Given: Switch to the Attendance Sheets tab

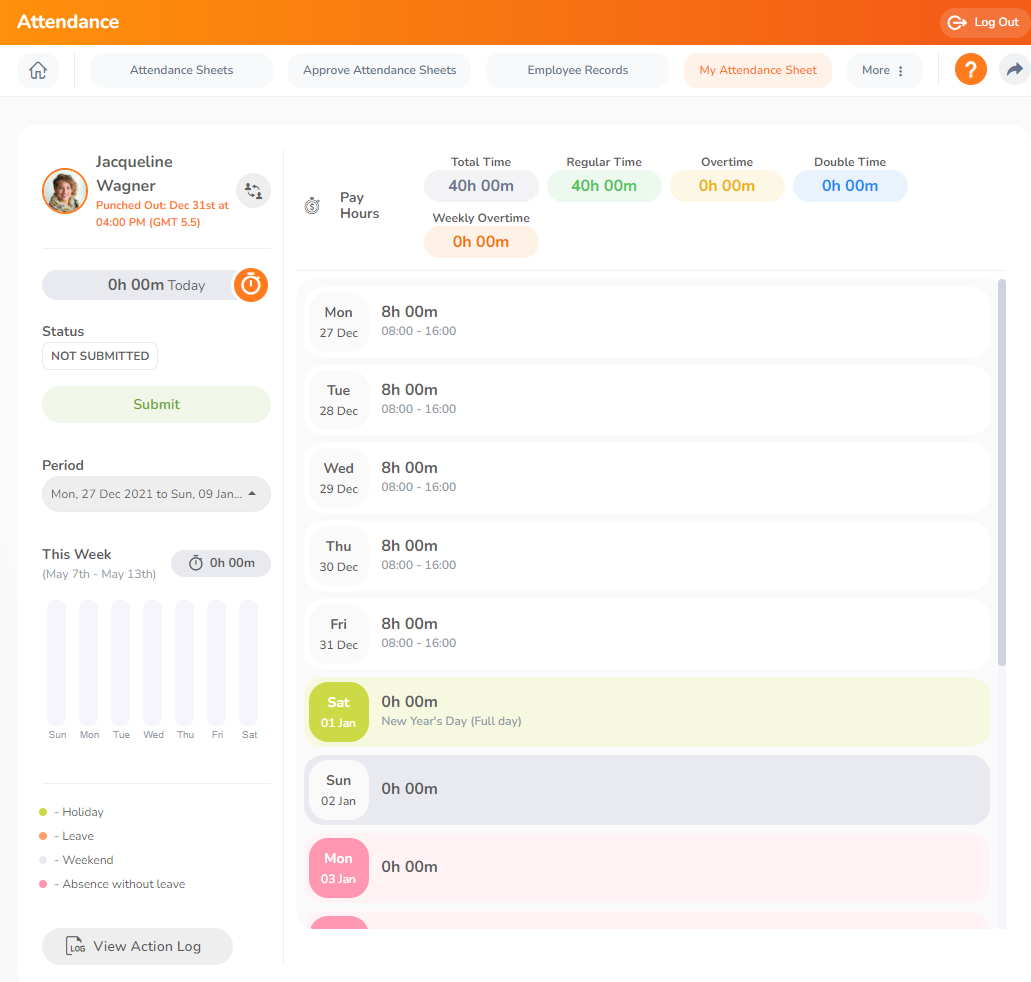Looking at the screenshot, I should tap(180, 70).
